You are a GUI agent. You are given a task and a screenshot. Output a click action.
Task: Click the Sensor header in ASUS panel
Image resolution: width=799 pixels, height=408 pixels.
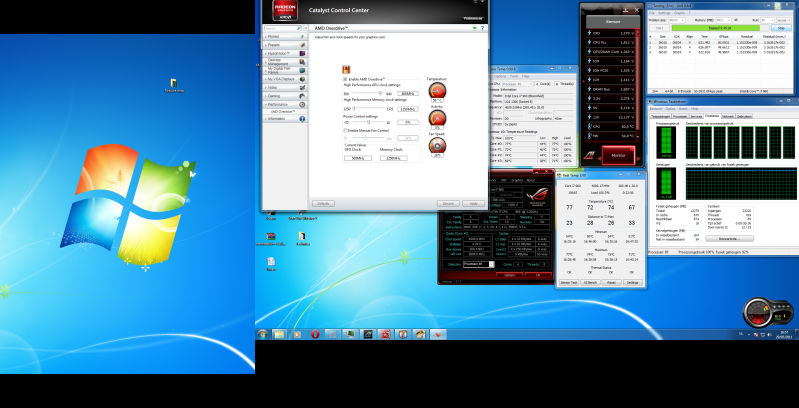click(x=612, y=22)
